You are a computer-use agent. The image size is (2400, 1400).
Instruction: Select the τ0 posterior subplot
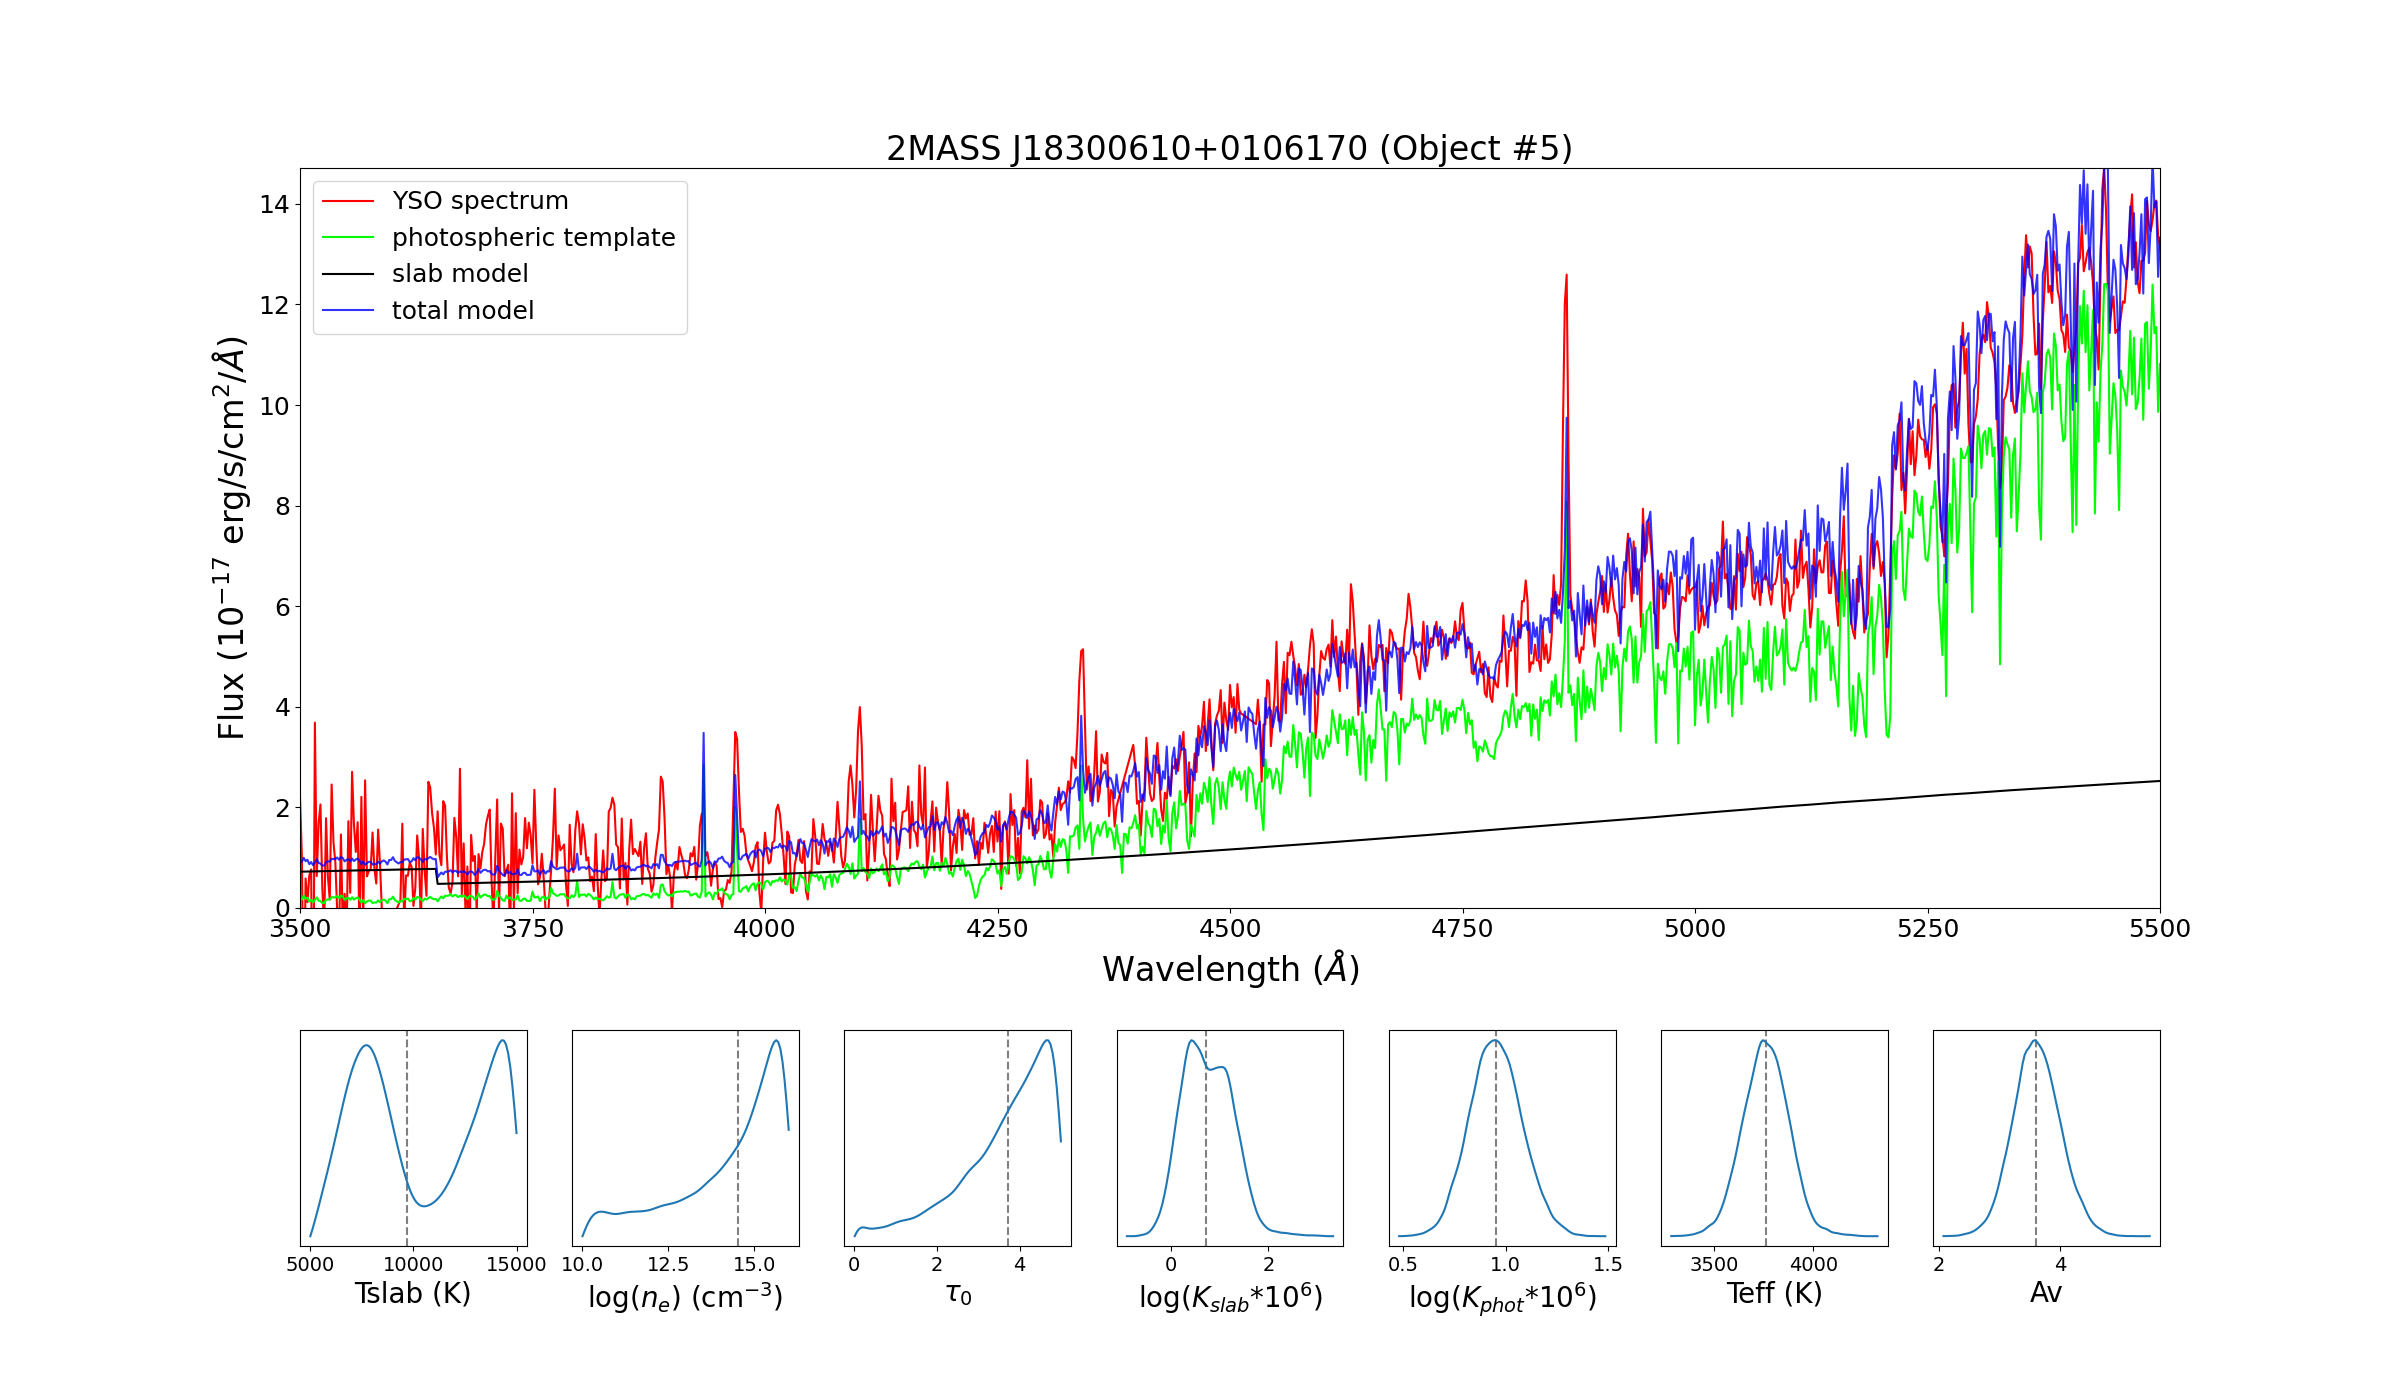click(957, 1138)
